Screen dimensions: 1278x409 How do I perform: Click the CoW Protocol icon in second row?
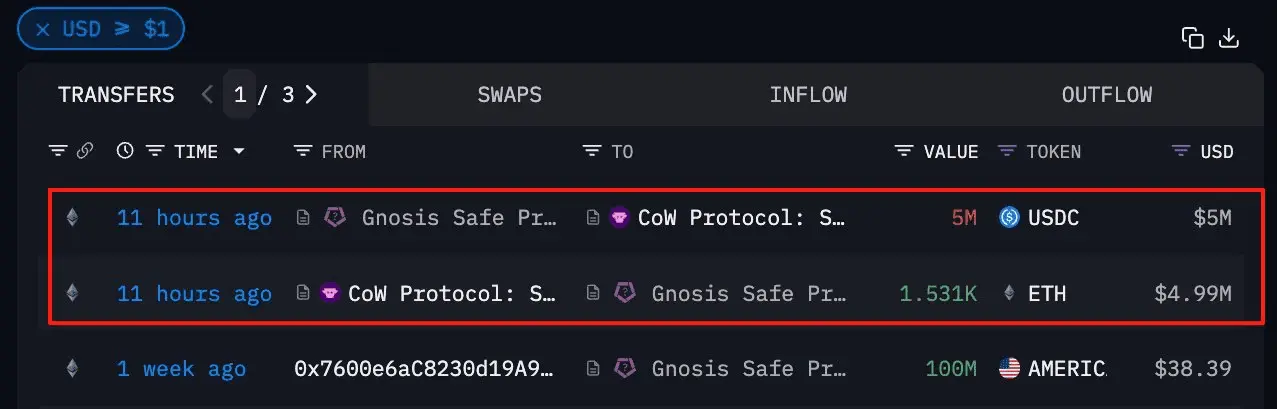click(x=330, y=293)
